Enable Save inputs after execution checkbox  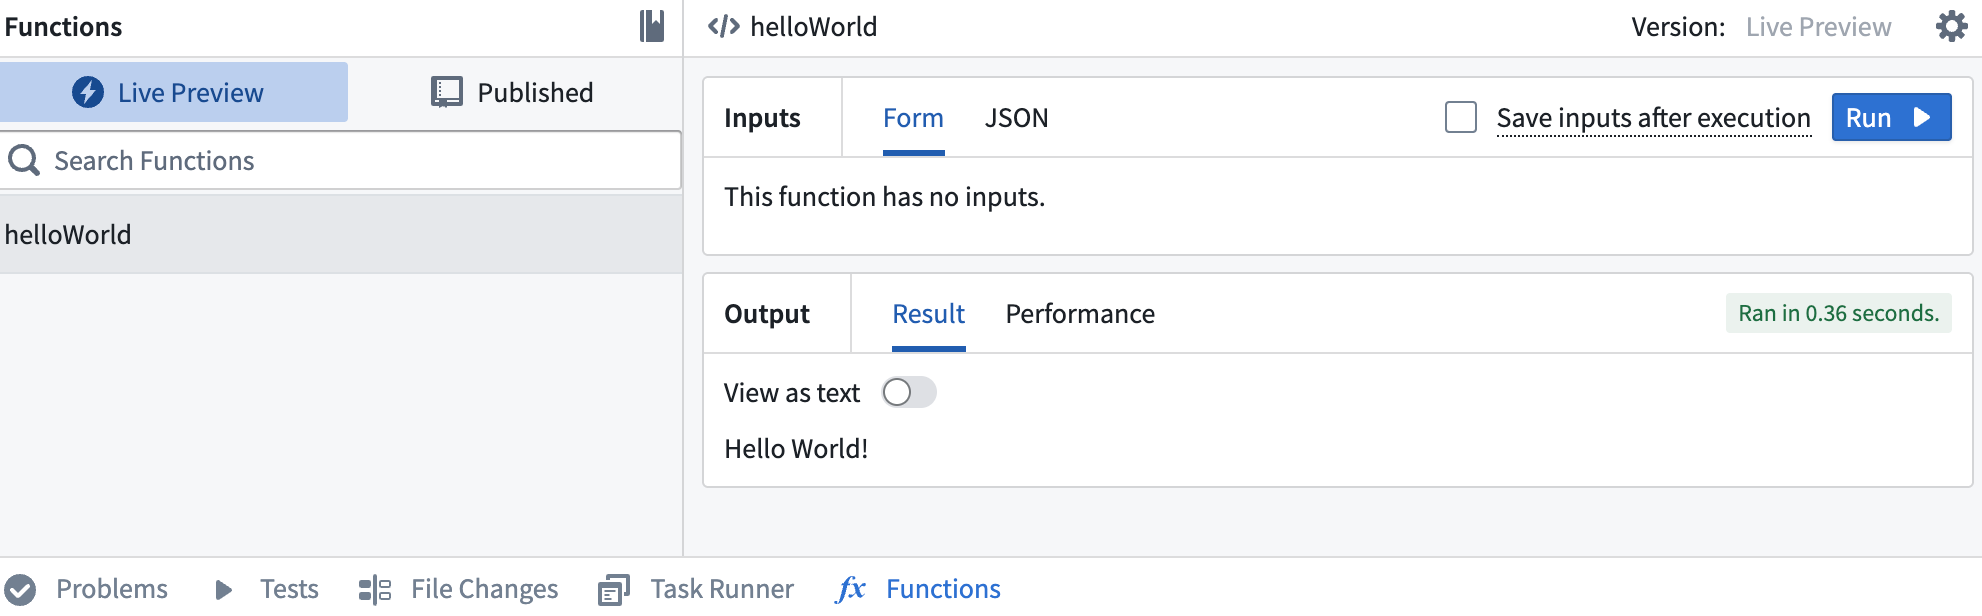[x=1460, y=118]
